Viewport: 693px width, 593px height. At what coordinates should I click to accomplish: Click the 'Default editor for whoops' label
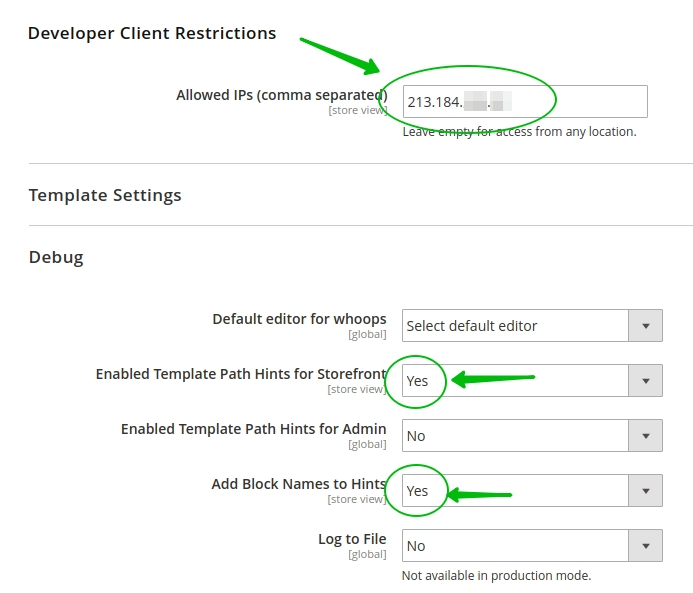tap(299, 319)
